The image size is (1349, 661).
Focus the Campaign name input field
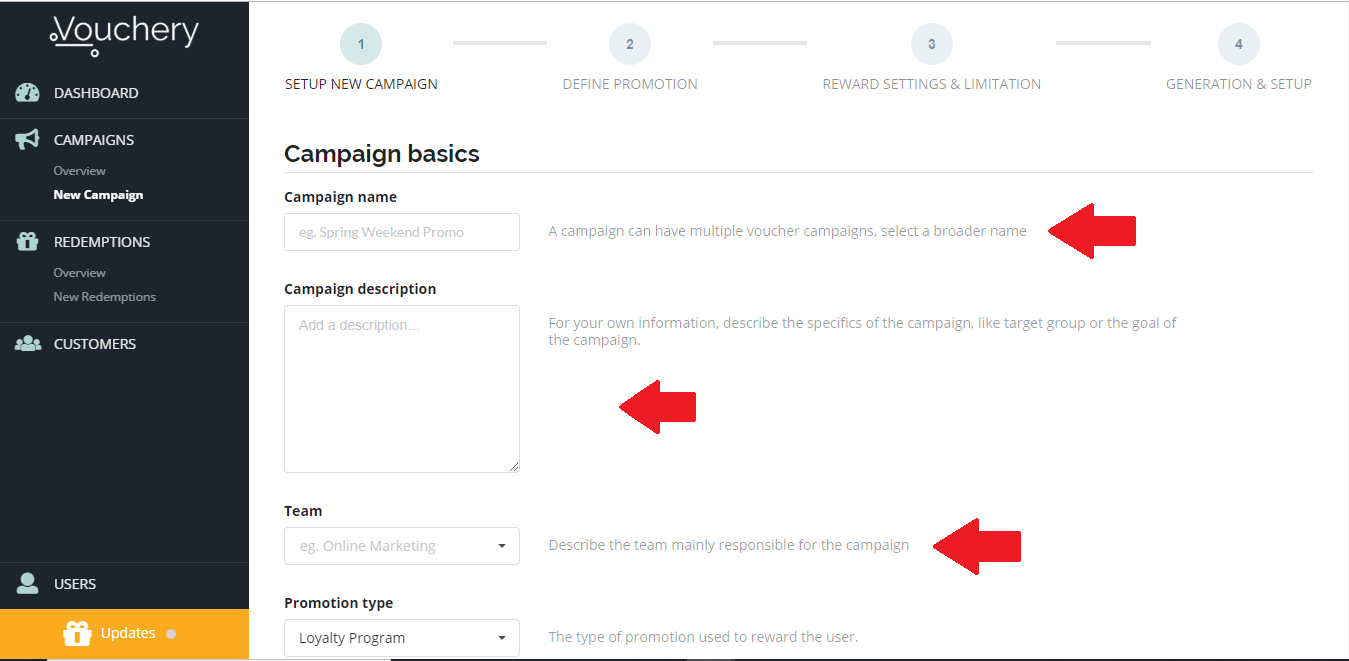[x=402, y=232]
